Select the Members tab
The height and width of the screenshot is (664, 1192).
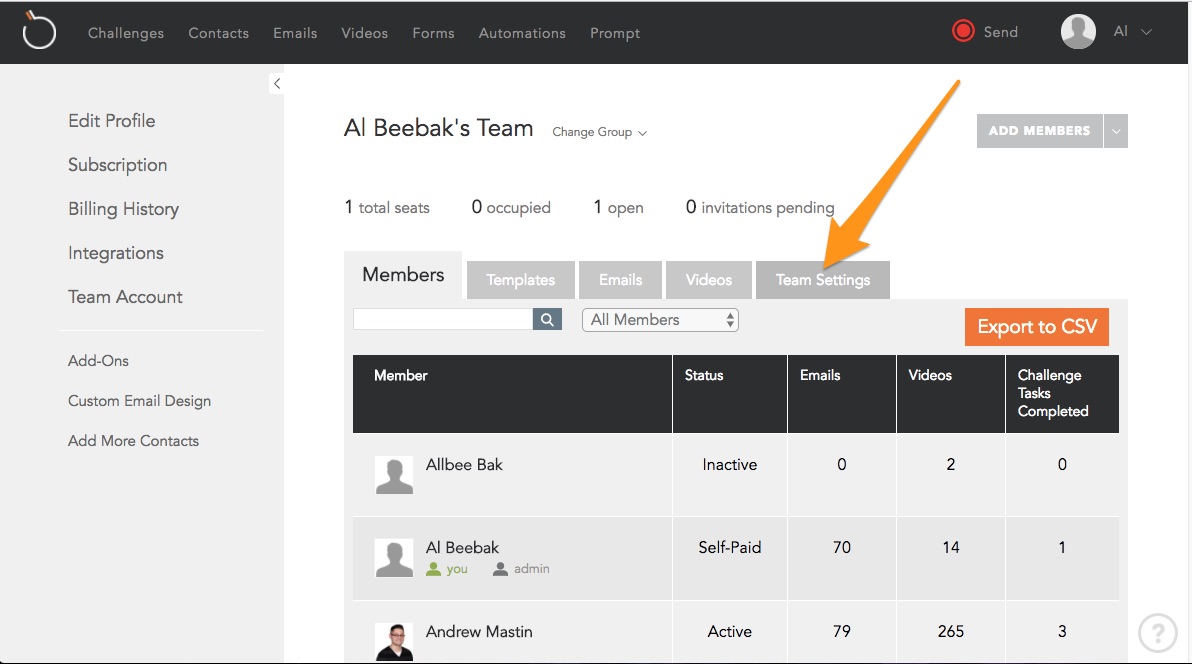(x=403, y=275)
